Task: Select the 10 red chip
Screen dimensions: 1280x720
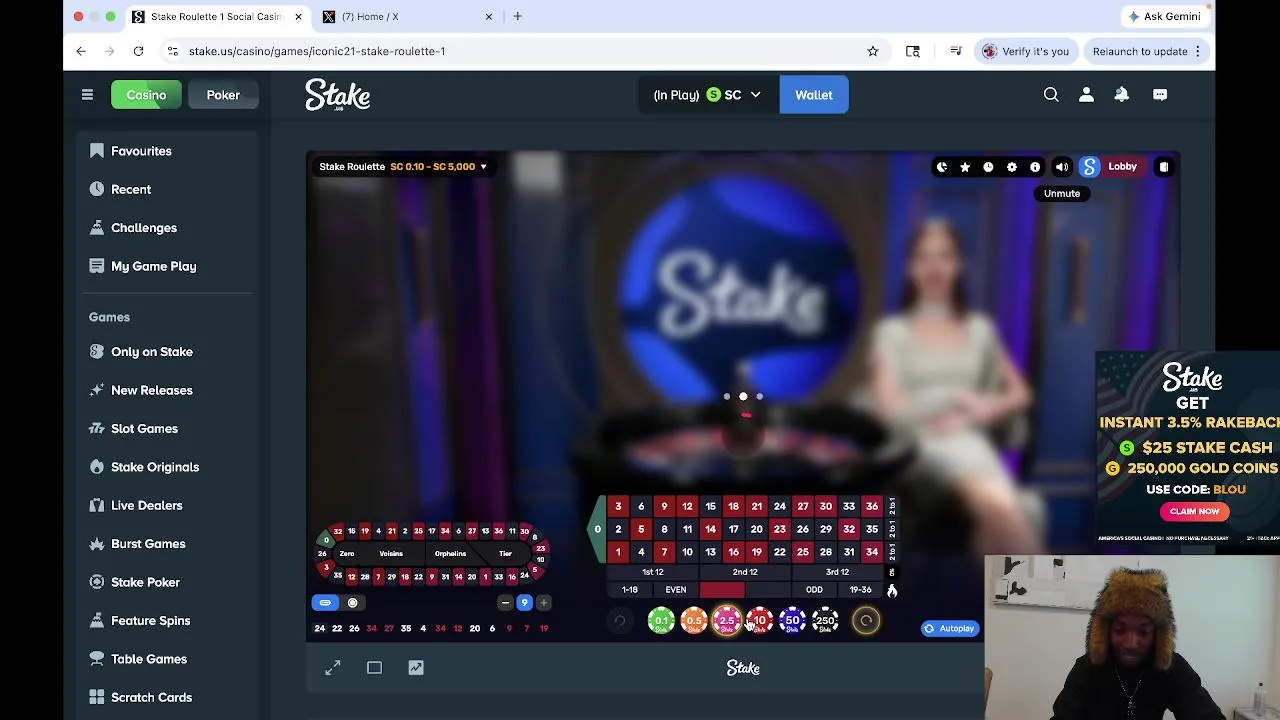Action: [760, 621]
